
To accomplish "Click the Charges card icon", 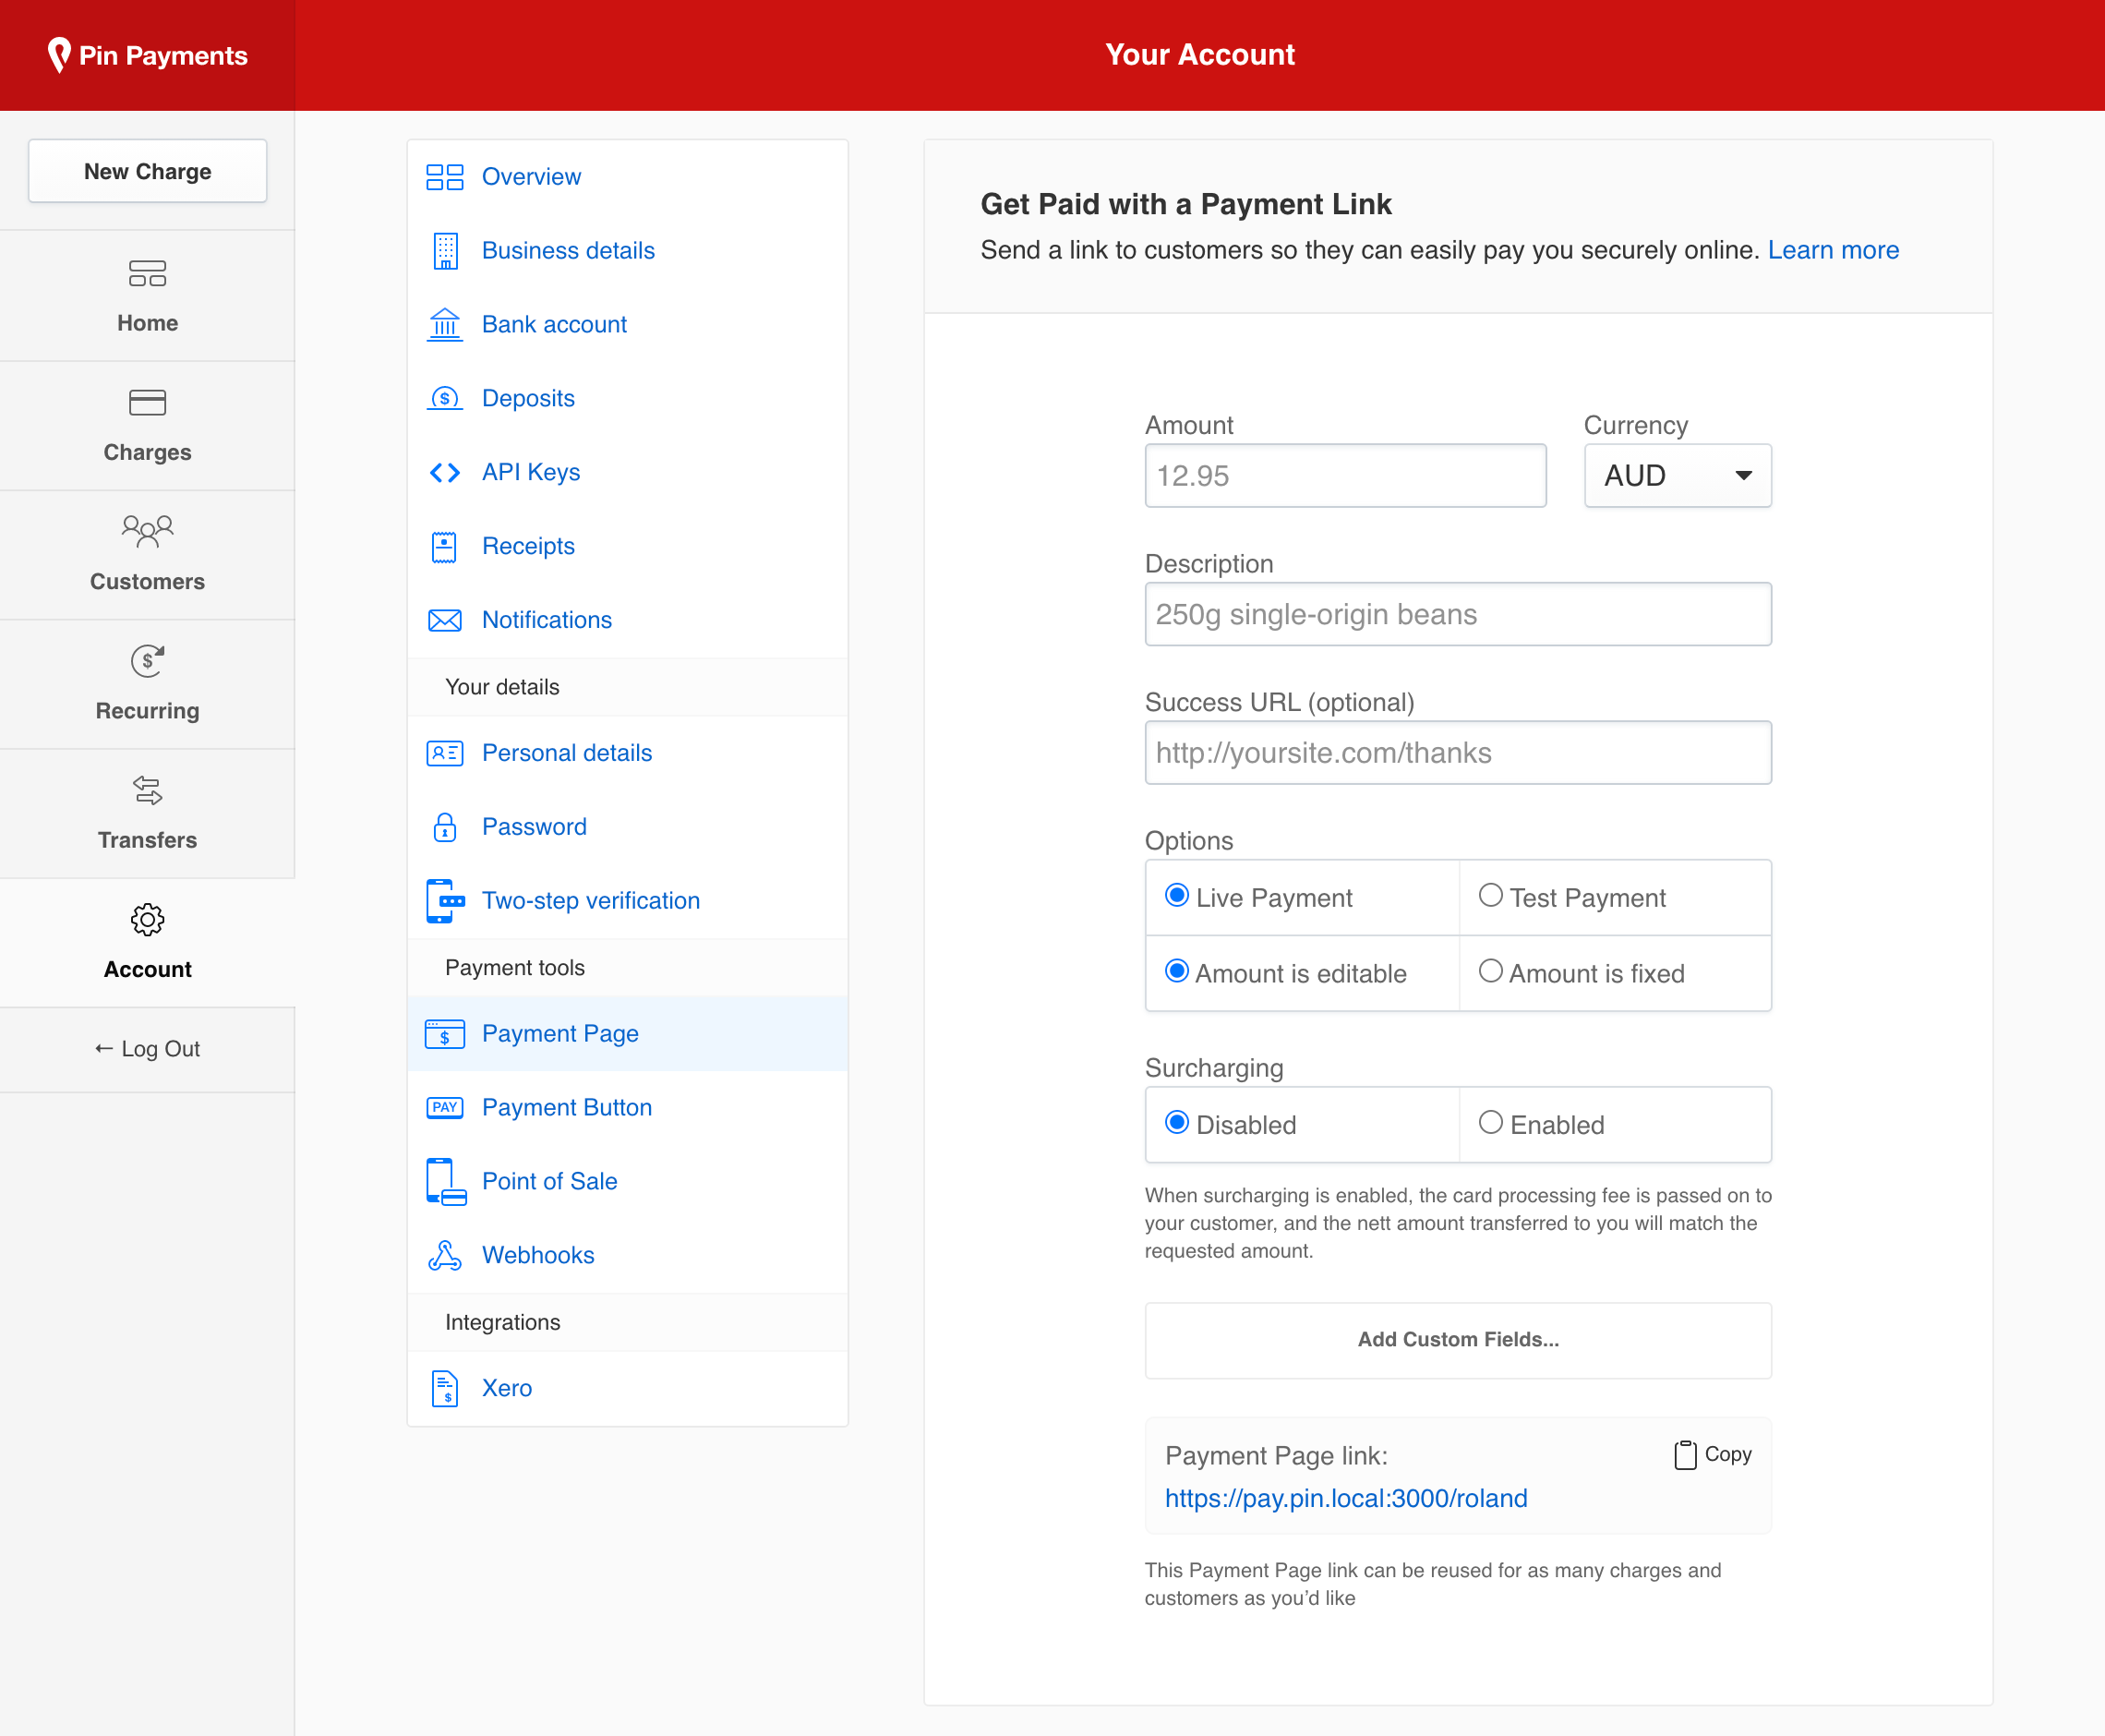I will [147, 403].
